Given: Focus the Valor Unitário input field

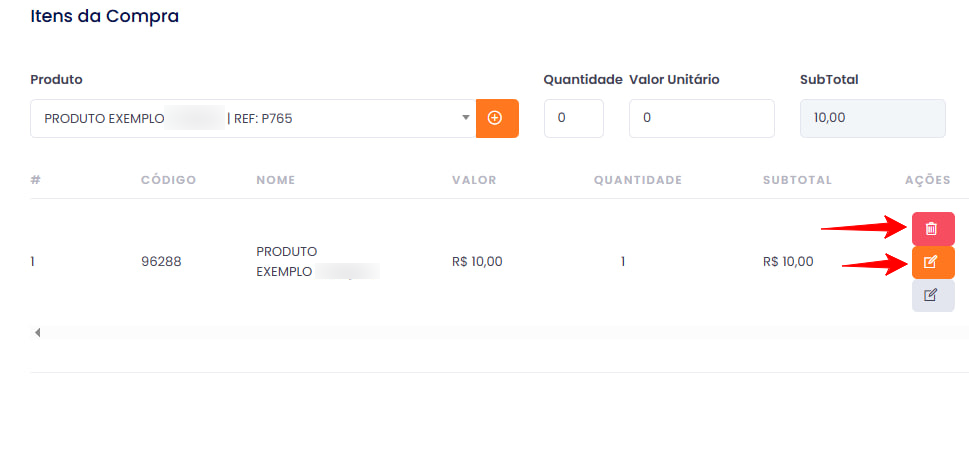Looking at the screenshot, I should click(x=701, y=118).
